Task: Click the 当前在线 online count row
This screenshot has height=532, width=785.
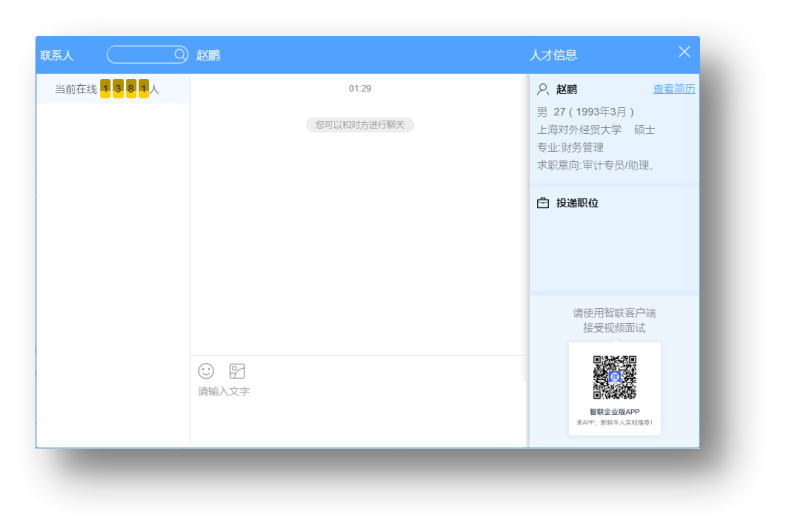Action: (x=107, y=89)
